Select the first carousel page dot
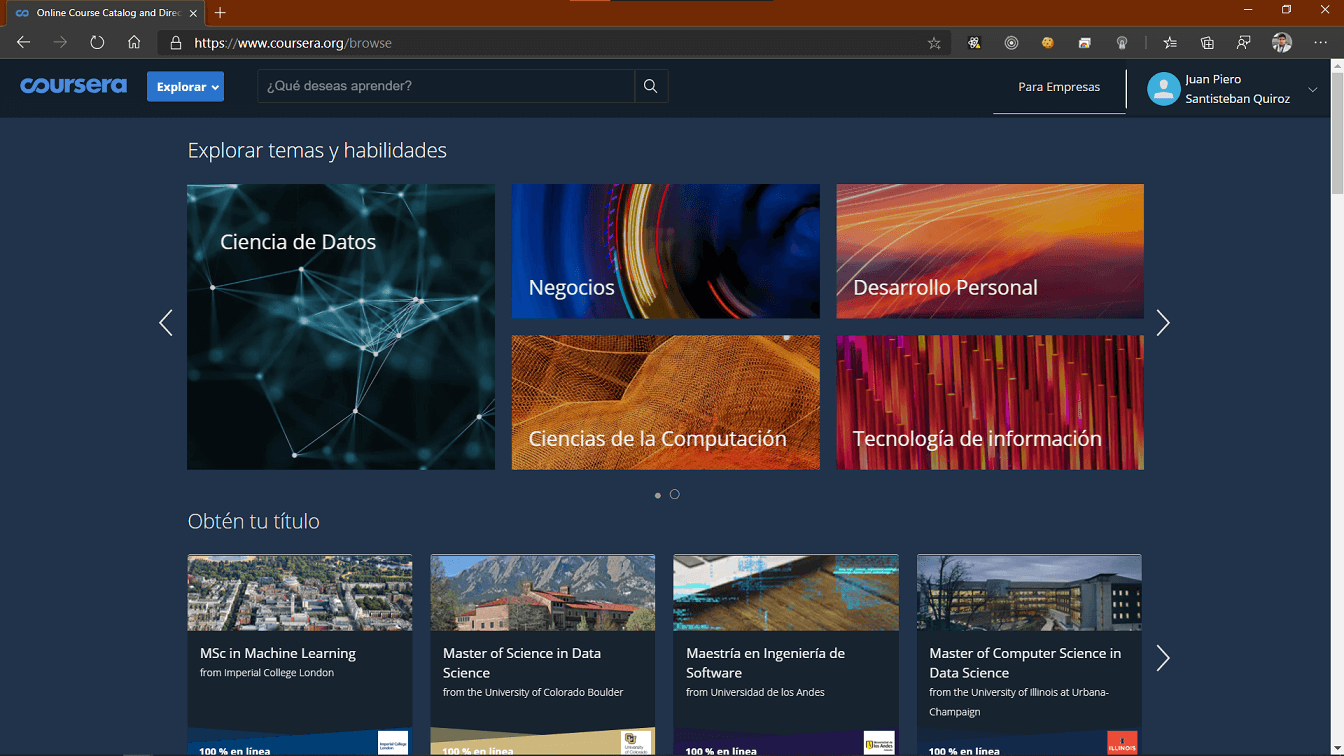Screen dimensions: 1344x756 point(657,495)
